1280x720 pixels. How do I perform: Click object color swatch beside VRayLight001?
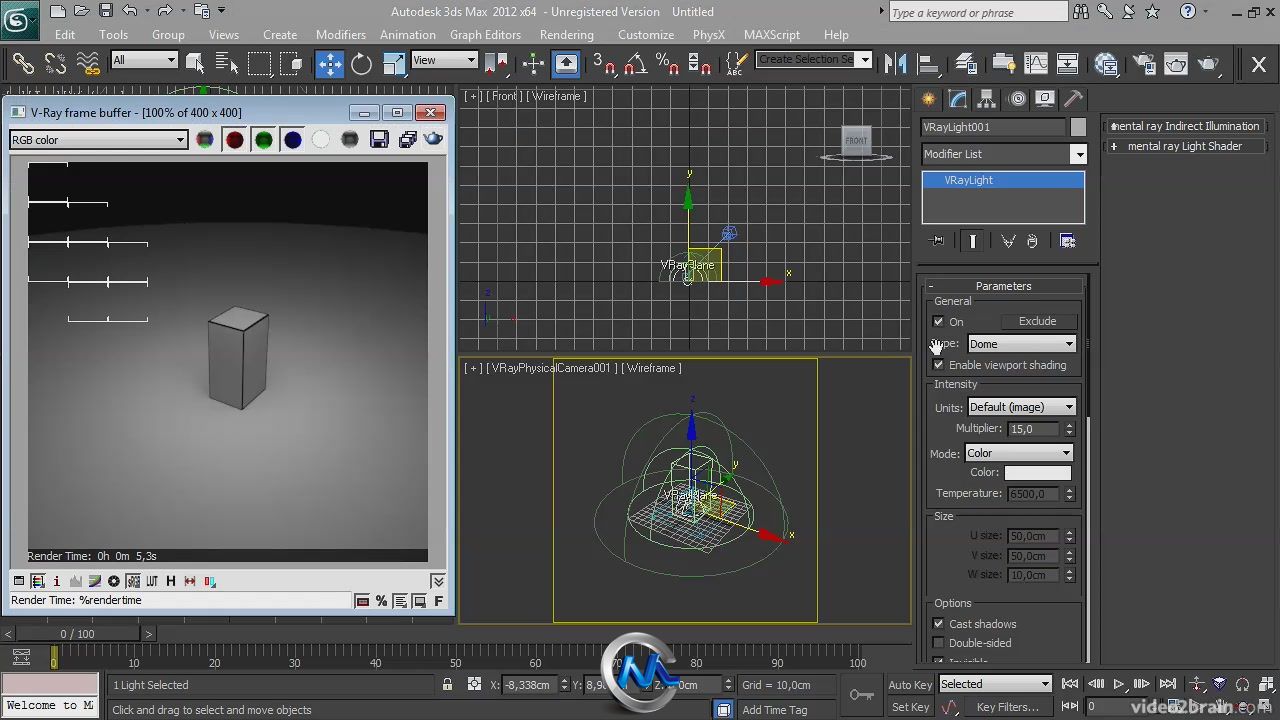[1078, 127]
